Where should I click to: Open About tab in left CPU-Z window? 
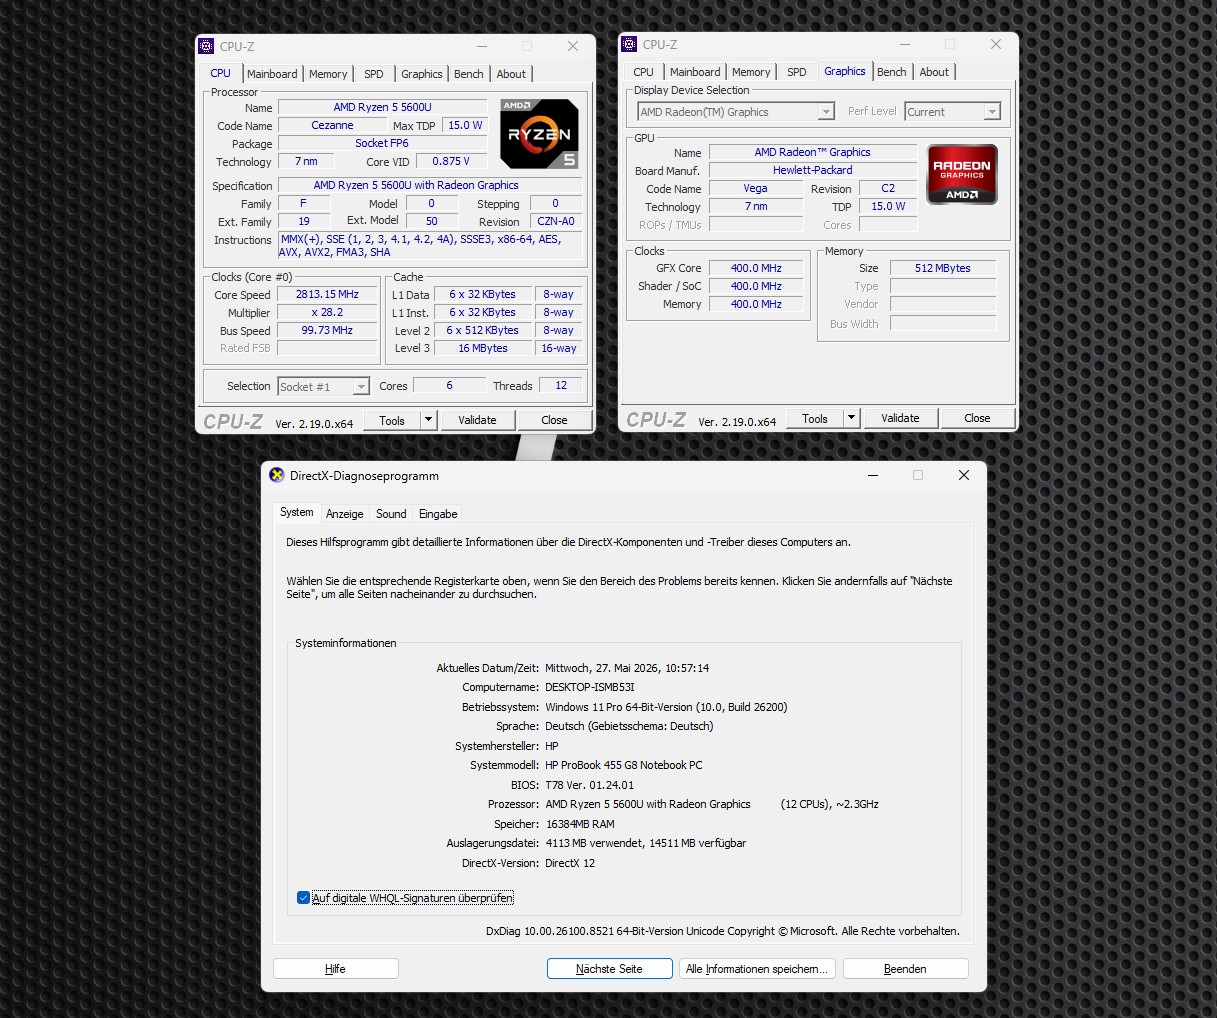click(x=511, y=74)
